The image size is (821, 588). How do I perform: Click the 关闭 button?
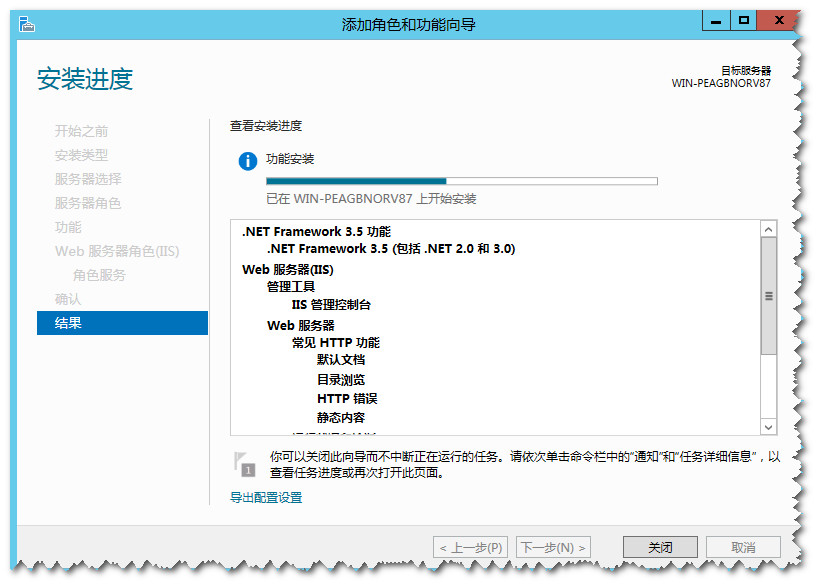pyautogui.click(x=660, y=547)
